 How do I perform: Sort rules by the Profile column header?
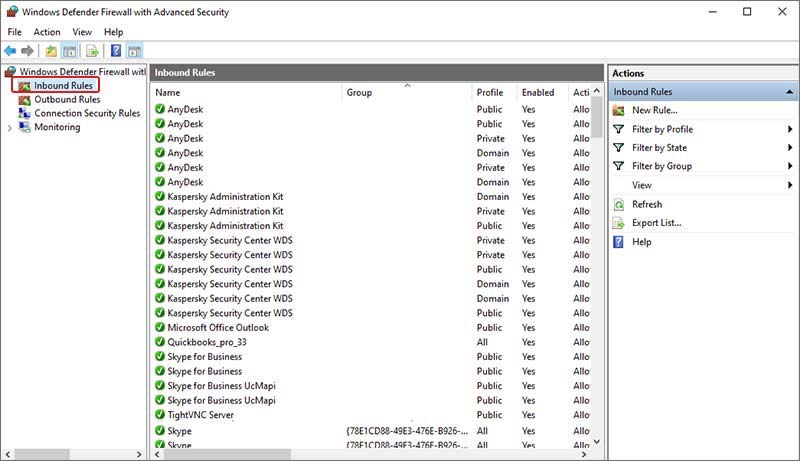pos(490,93)
